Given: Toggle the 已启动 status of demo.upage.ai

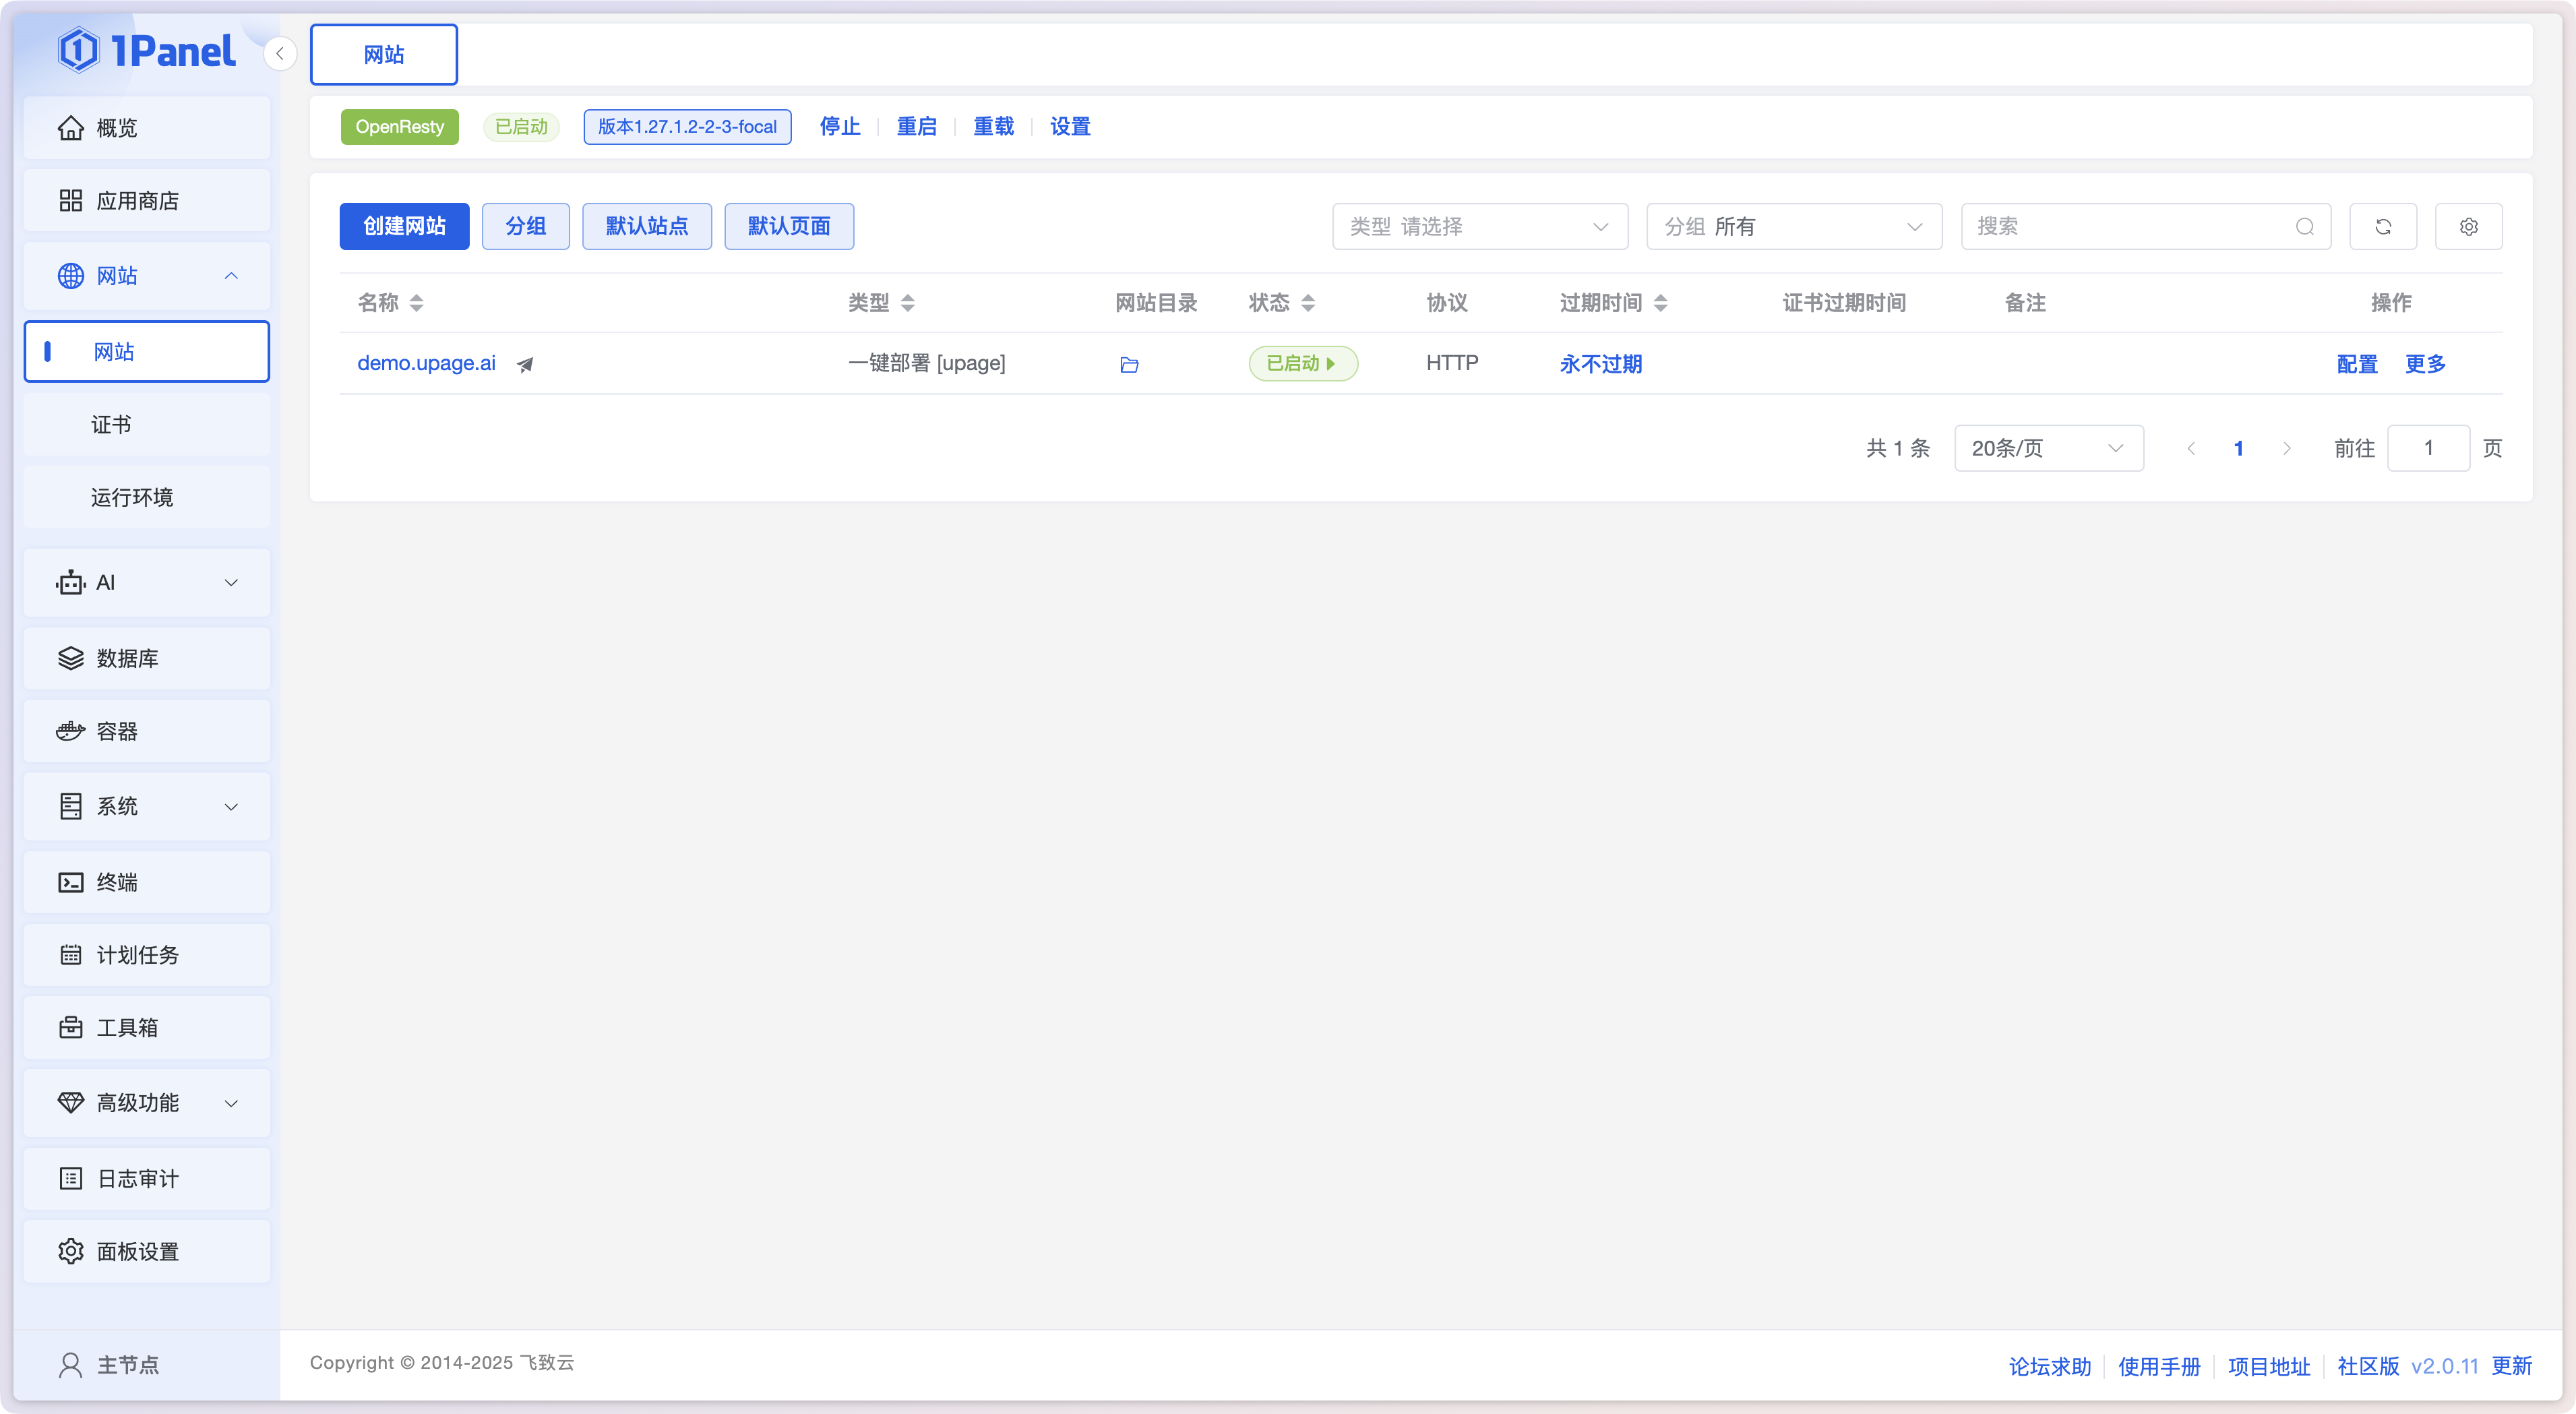Looking at the screenshot, I should click(1302, 364).
